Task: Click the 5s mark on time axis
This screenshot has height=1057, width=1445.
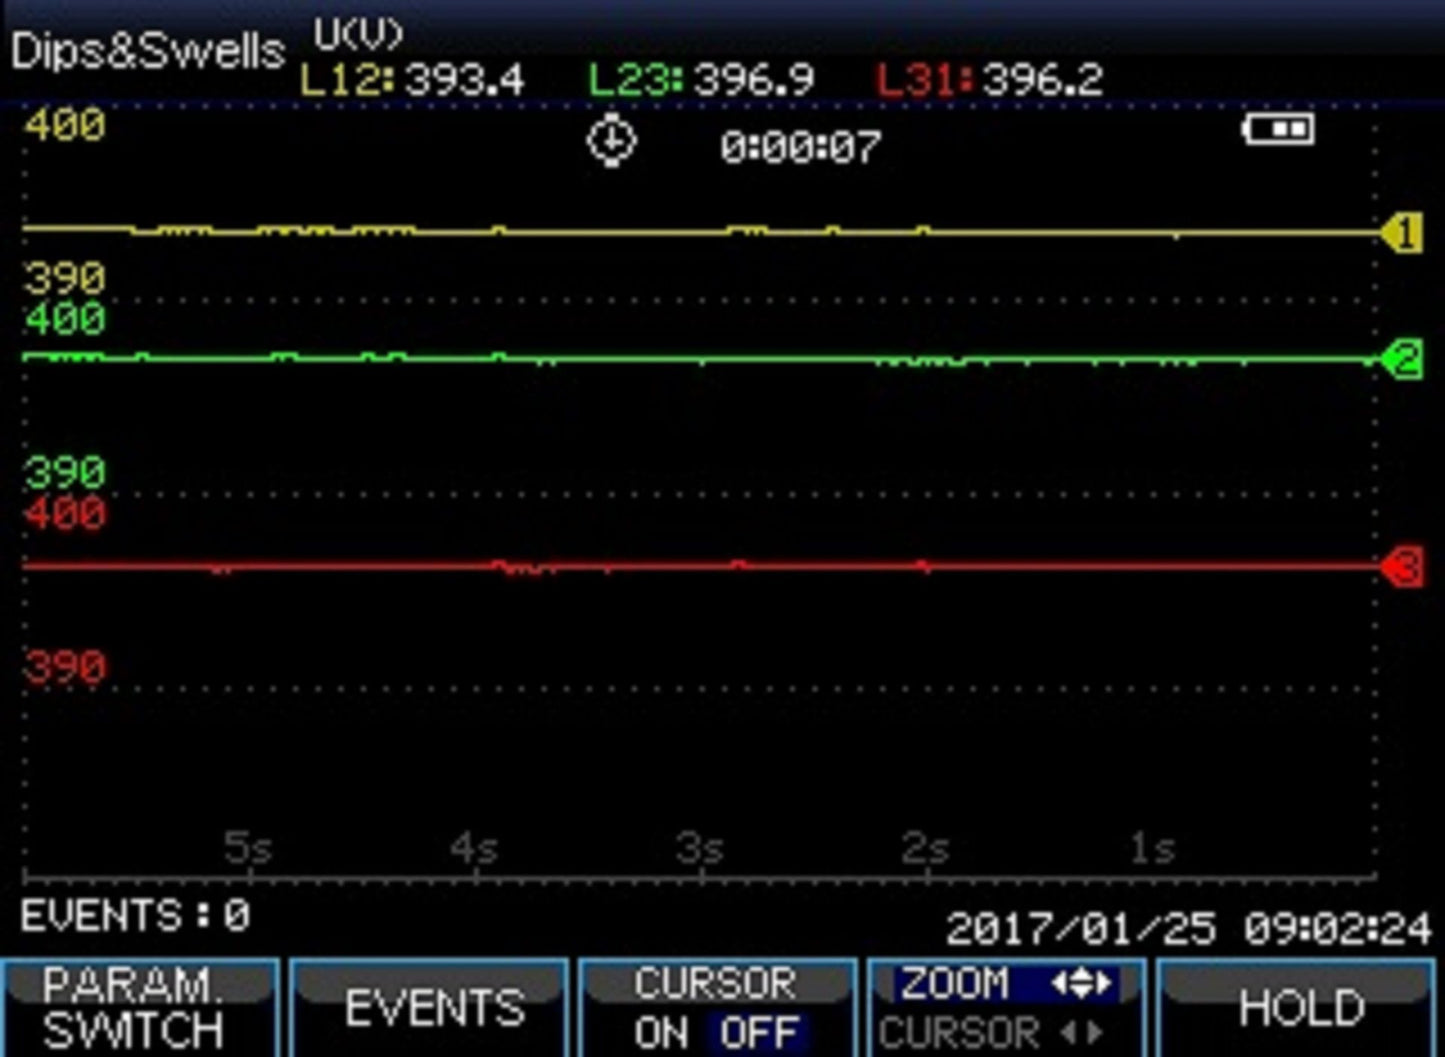Action: coord(247,849)
